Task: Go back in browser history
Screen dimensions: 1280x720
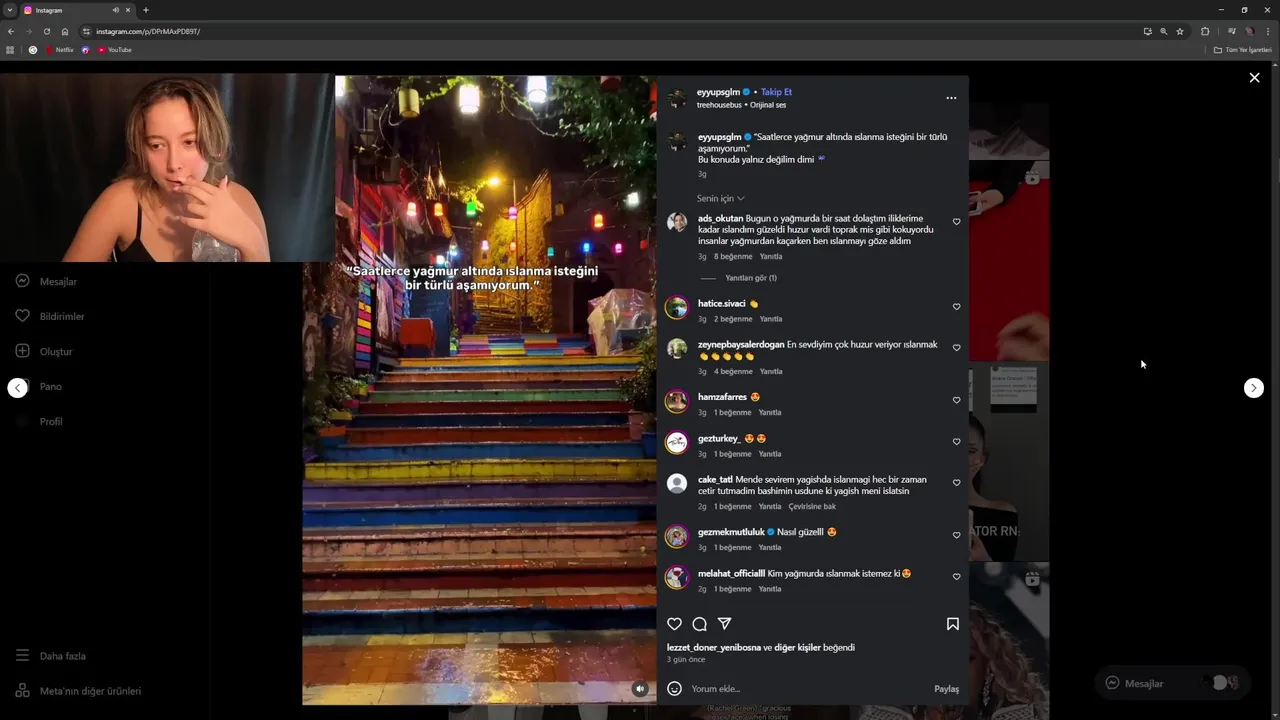Action: (x=11, y=31)
